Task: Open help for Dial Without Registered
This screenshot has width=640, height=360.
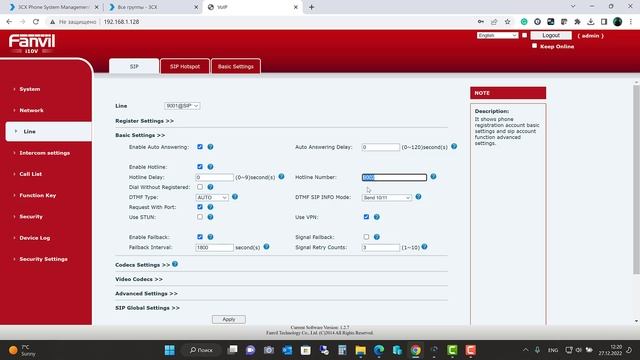Action: pyautogui.click(x=210, y=187)
